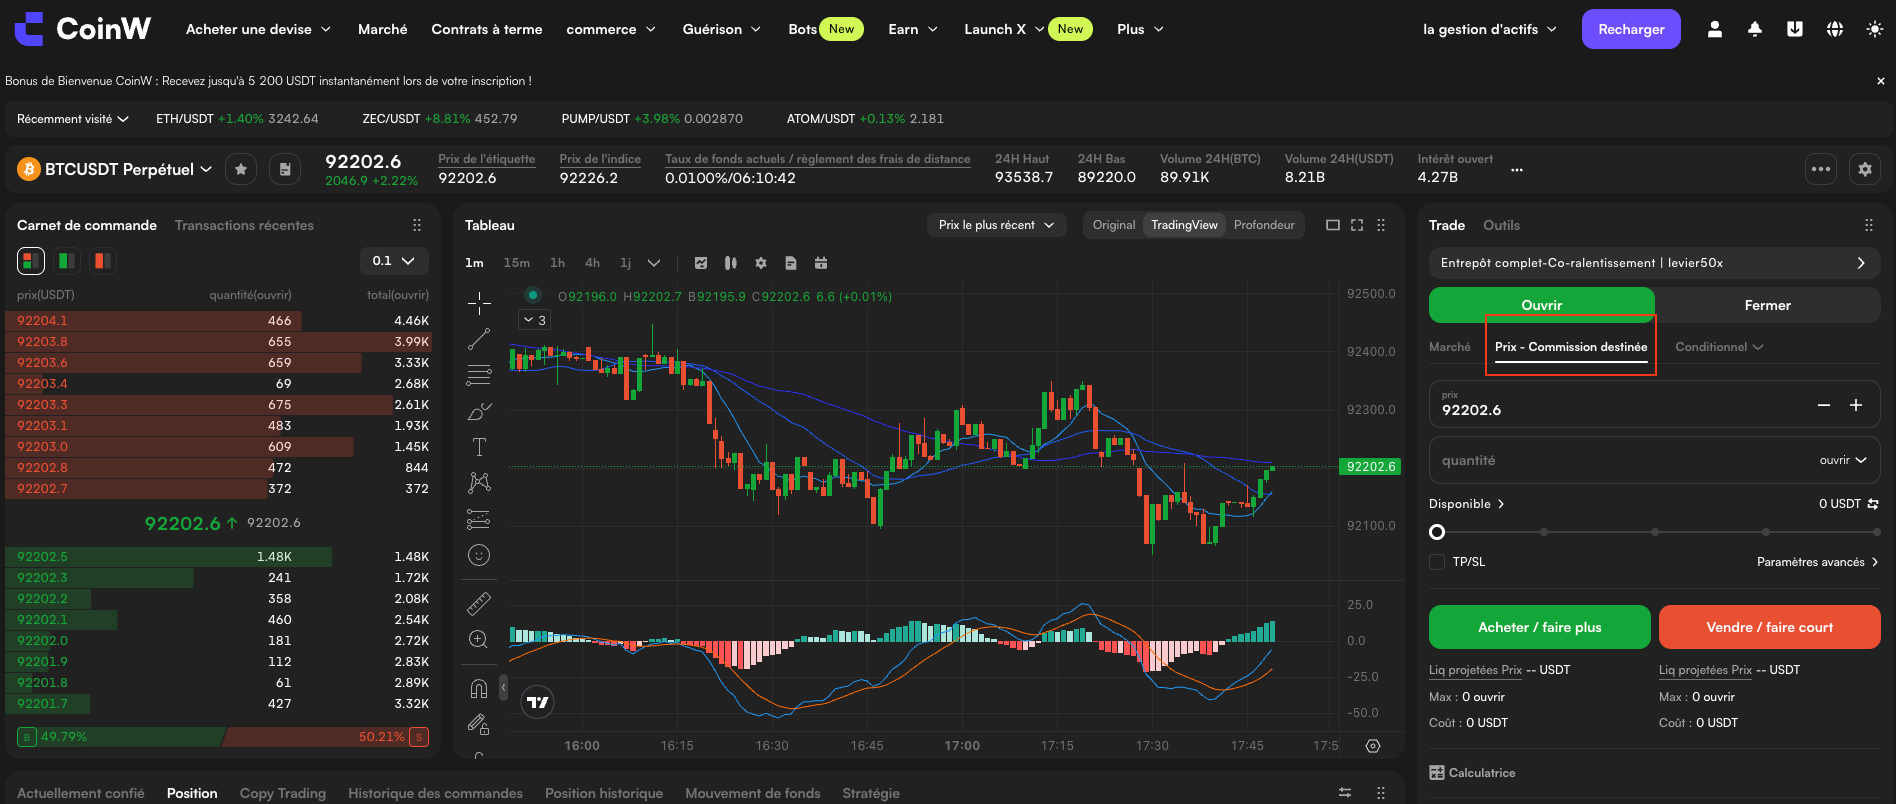Select the text annotation tool
1896x804 pixels.
(x=479, y=447)
